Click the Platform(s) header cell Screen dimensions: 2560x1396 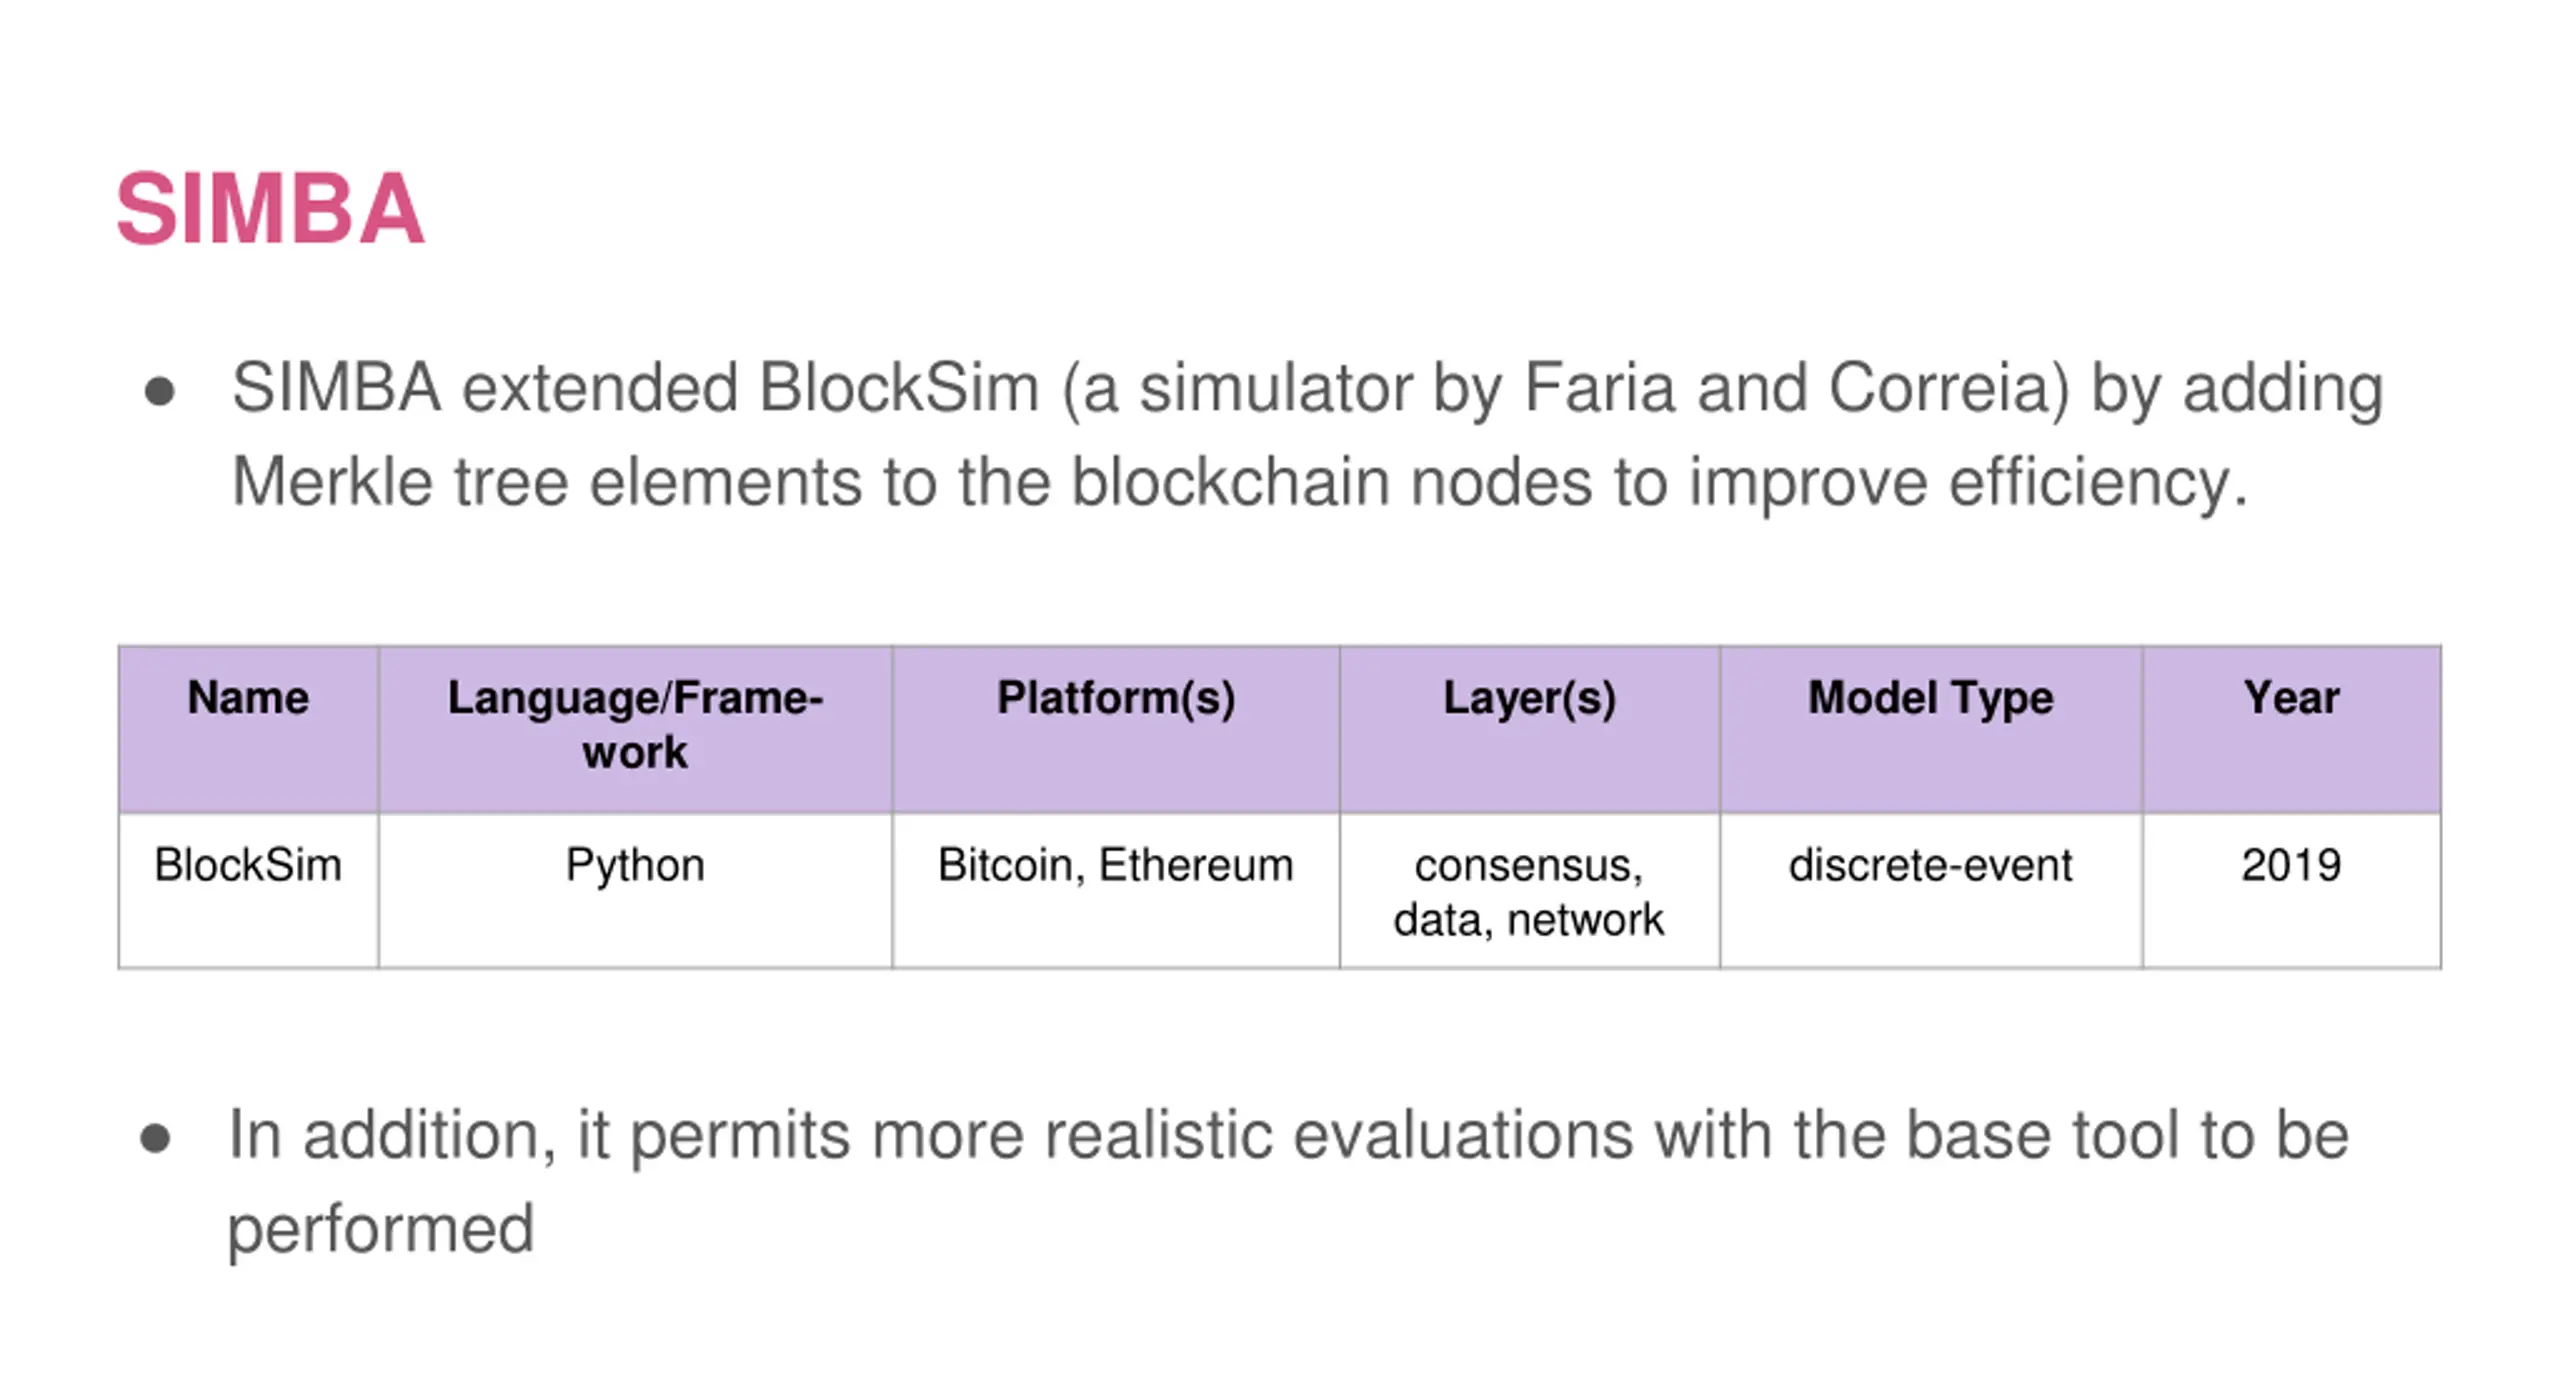point(1116,729)
